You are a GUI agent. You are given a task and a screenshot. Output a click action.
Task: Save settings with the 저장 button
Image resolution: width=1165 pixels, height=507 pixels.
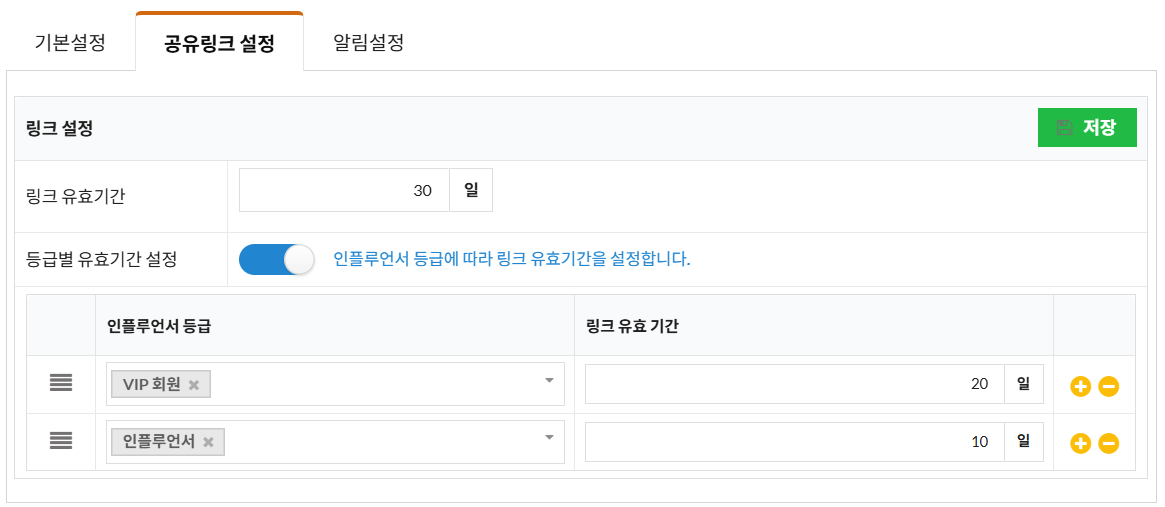click(1087, 128)
